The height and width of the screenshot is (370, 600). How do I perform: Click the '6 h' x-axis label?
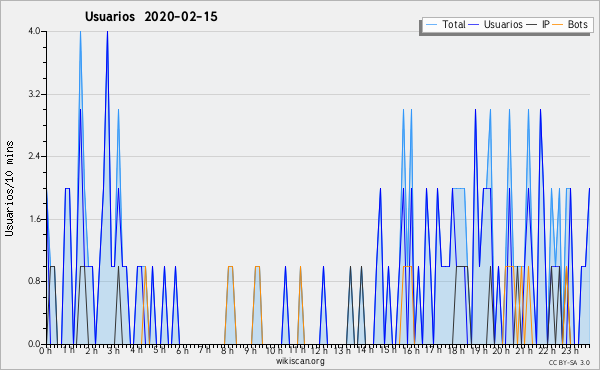tap(182, 351)
